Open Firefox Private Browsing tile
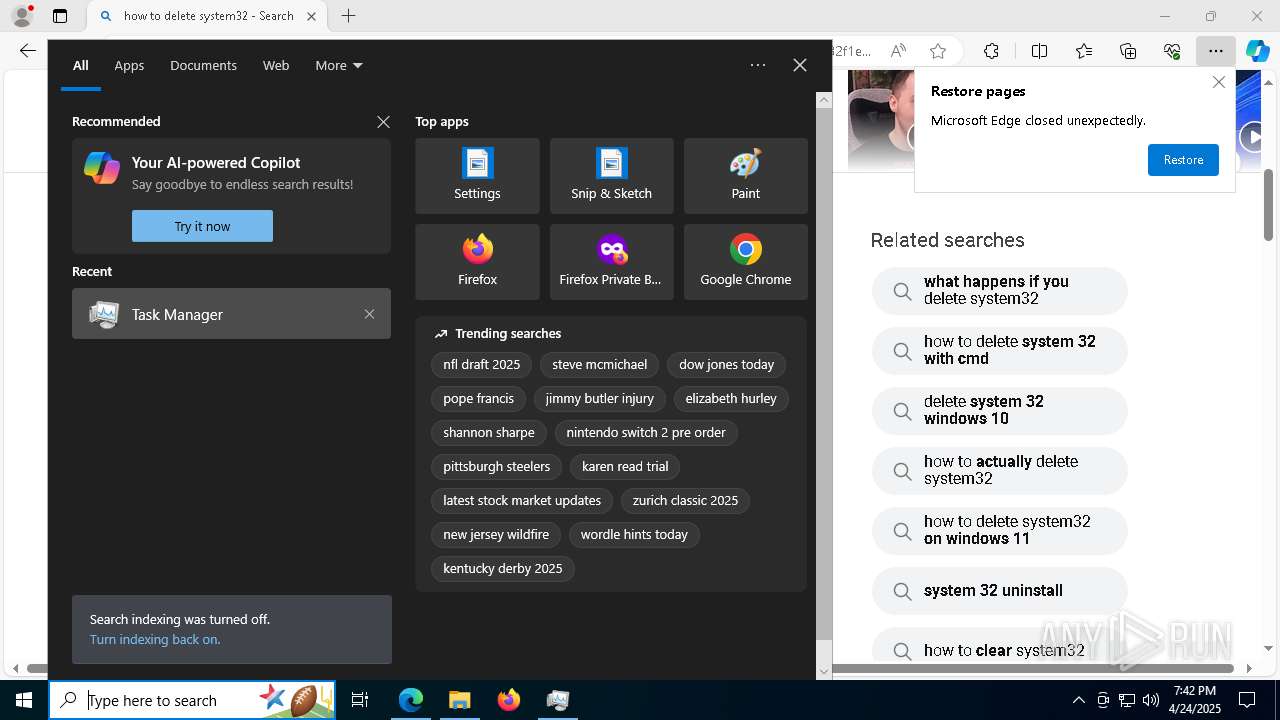The height and width of the screenshot is (720, 1280). [611, 262]
